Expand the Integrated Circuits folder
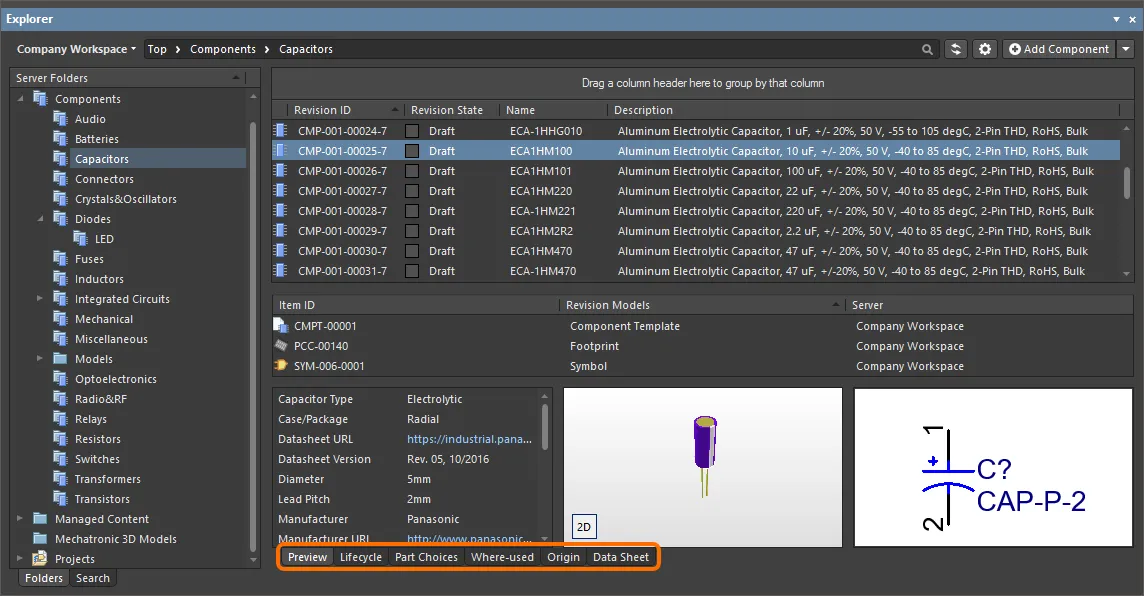This screenshot has width=1144, height=596. point(40,299)
